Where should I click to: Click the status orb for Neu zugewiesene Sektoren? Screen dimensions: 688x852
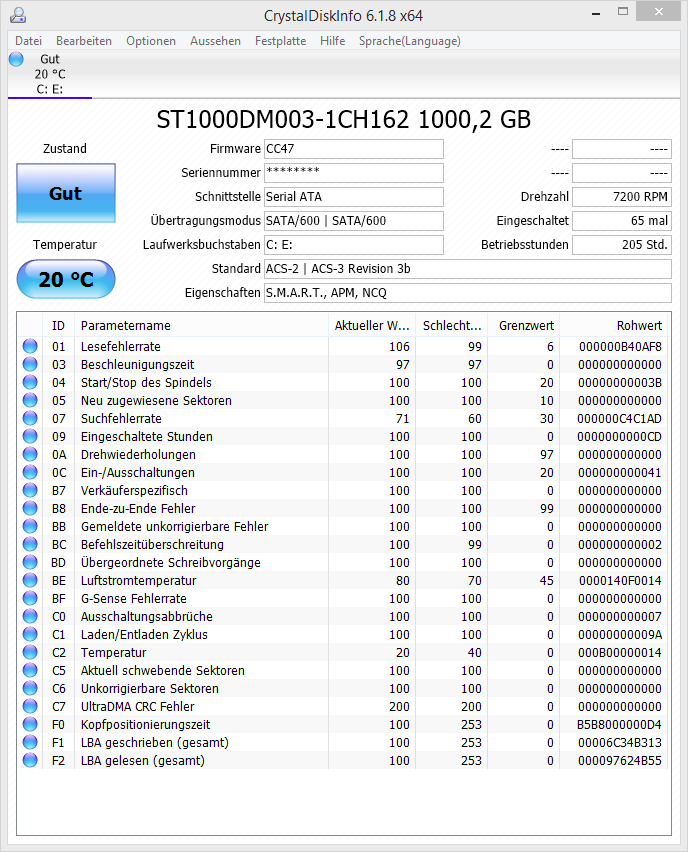(x=30, y=400)
